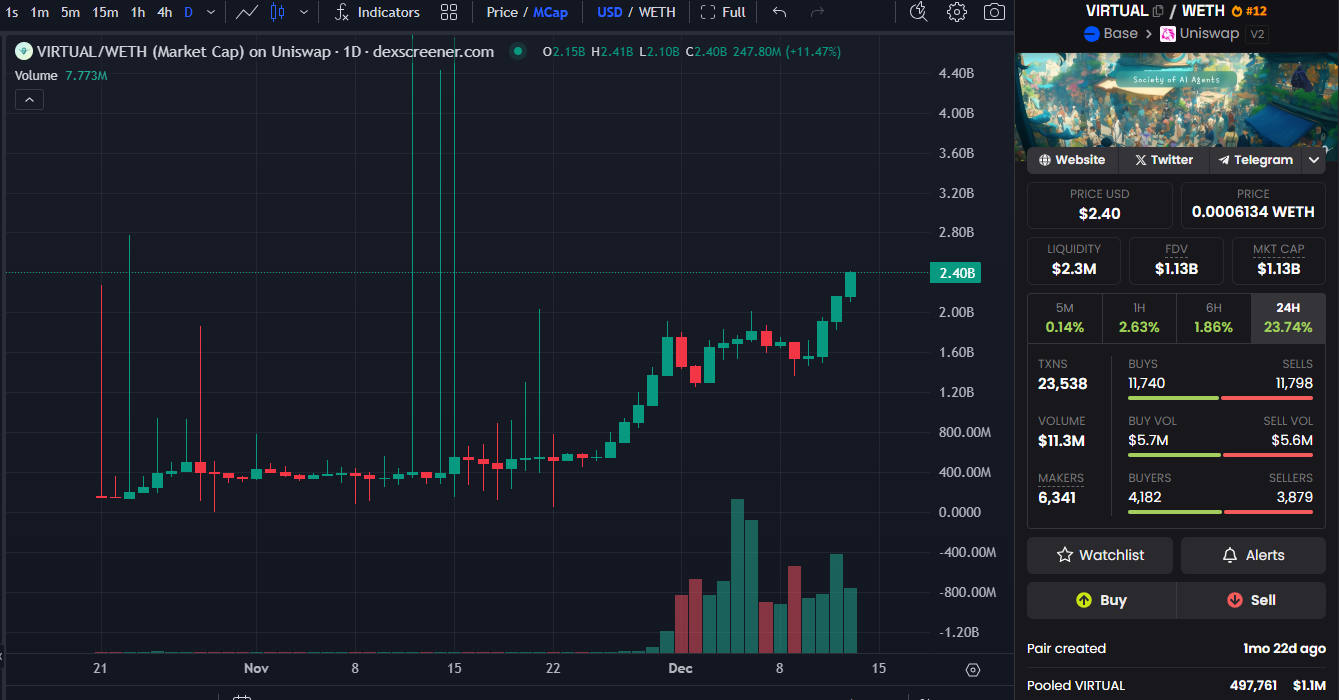This screenshot has height=700, width=1339.
Task: Open chart settings gear
Action: coord(957,12)
